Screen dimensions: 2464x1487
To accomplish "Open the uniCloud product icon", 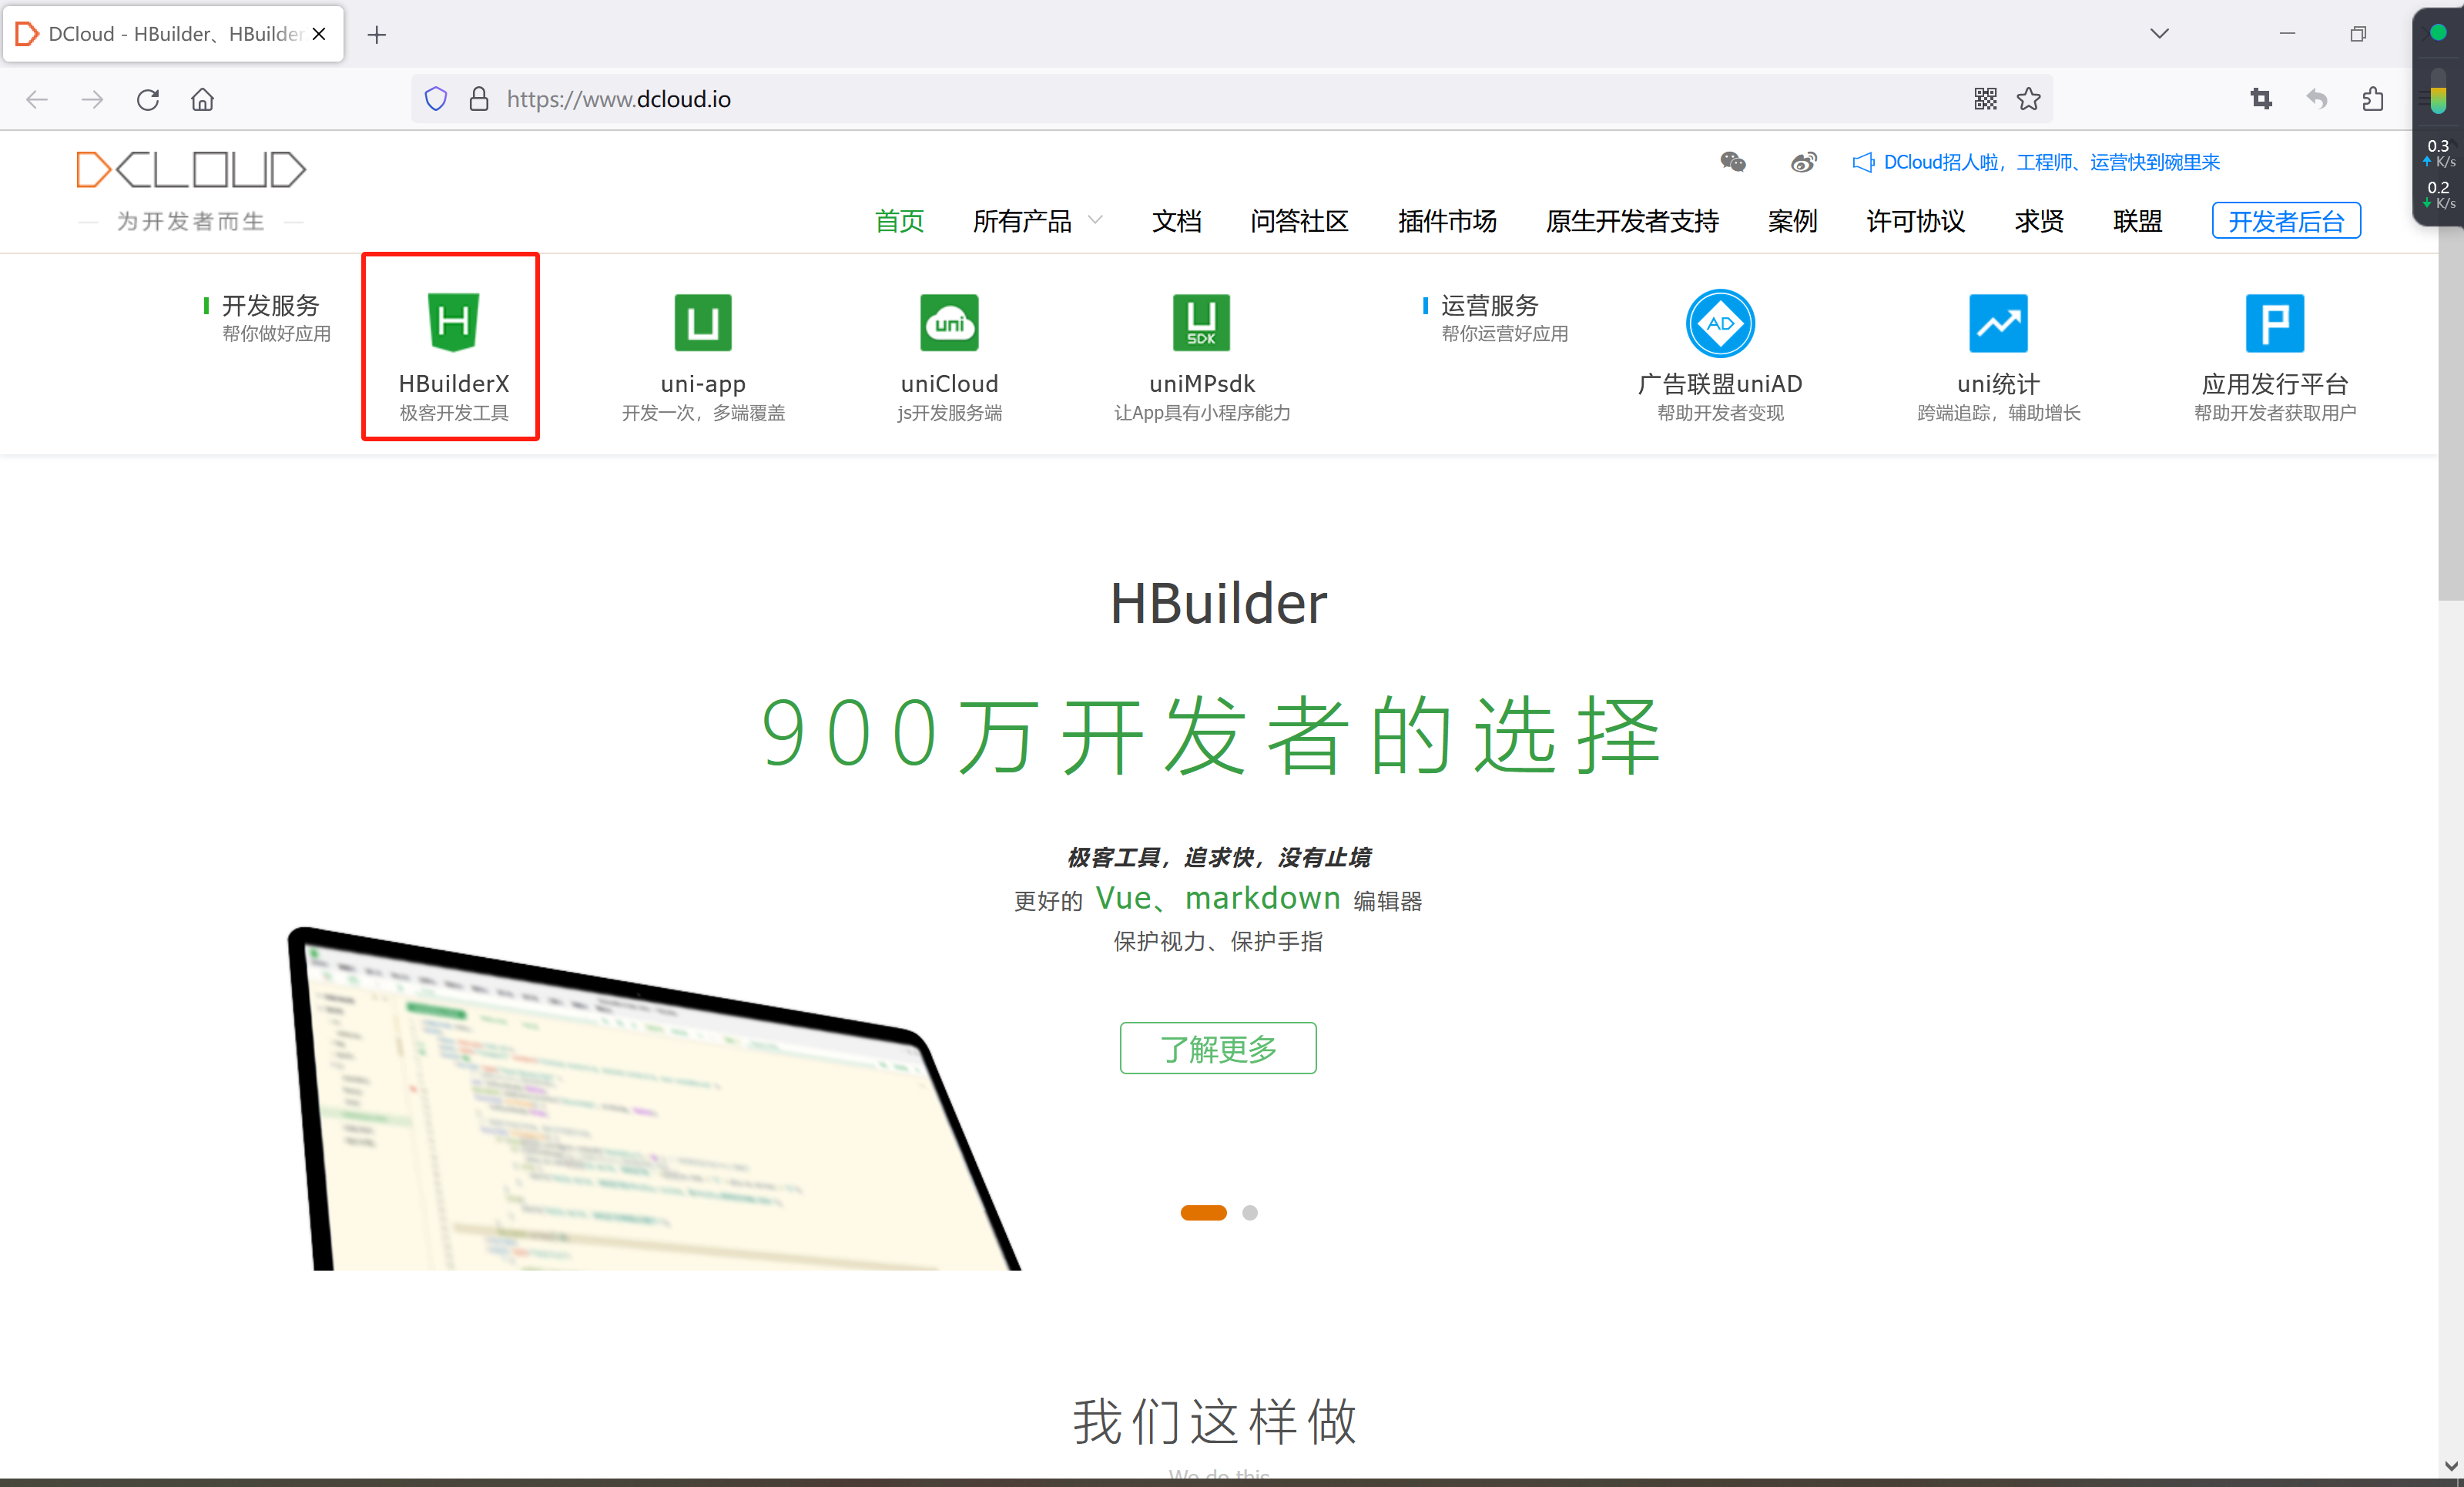I will click(949, 322).
